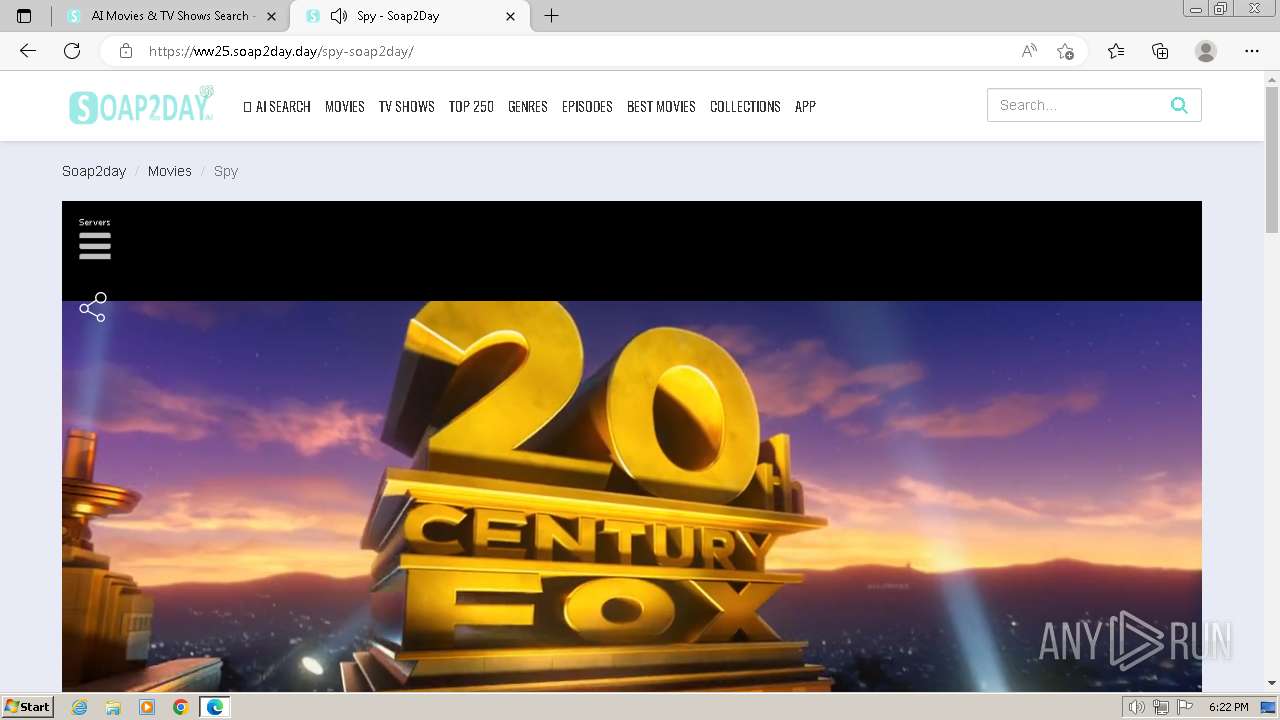Open the Genres menu item
The width and height of the screenshot is (1280, 720).
[x=528, y=106]
